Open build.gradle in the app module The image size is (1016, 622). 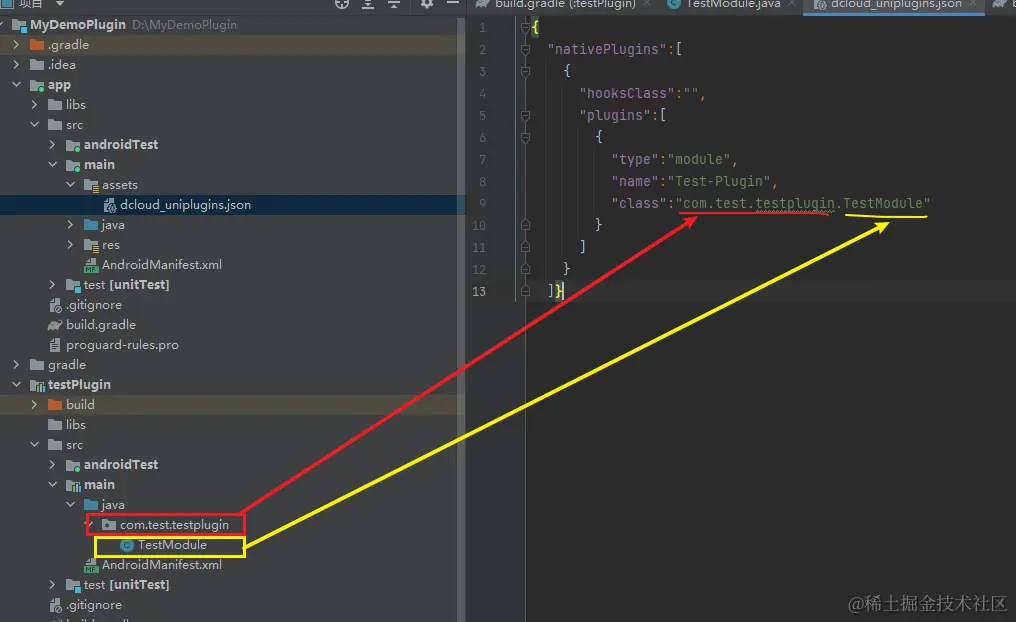pos(100,325)
